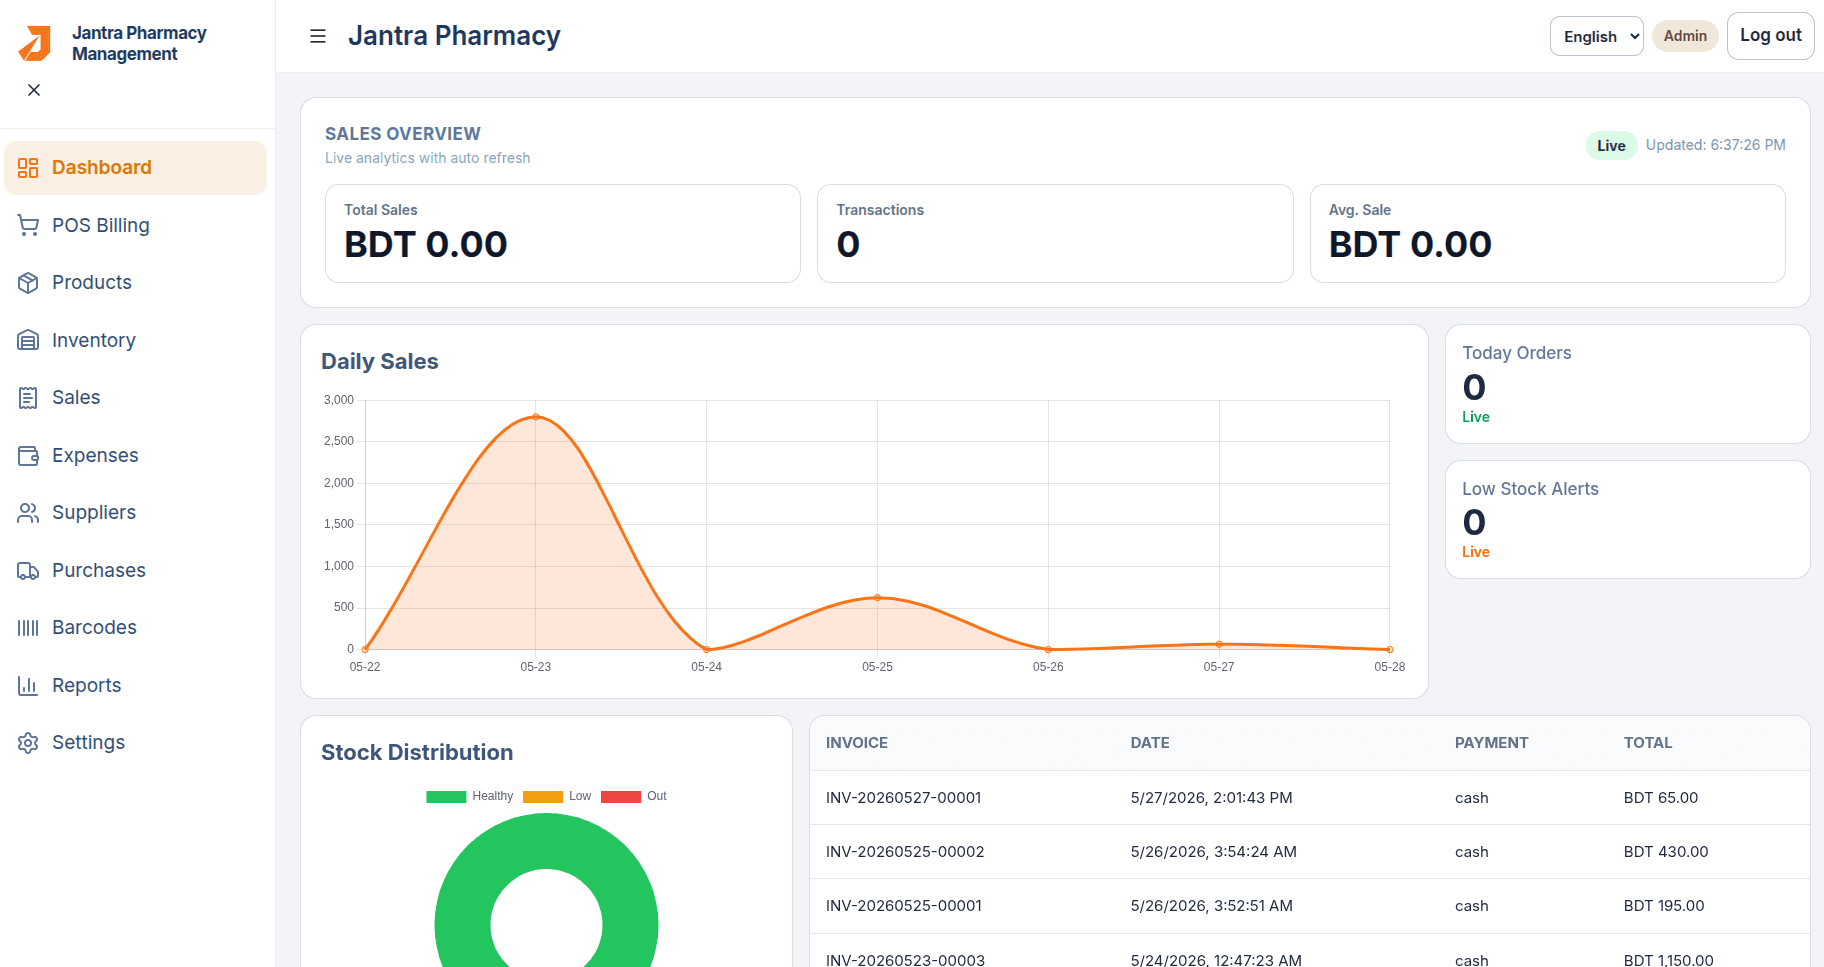Screen dimensions: 1824x967
Task: Open the Dashboard menu item
Action: [x=136, y=168]
